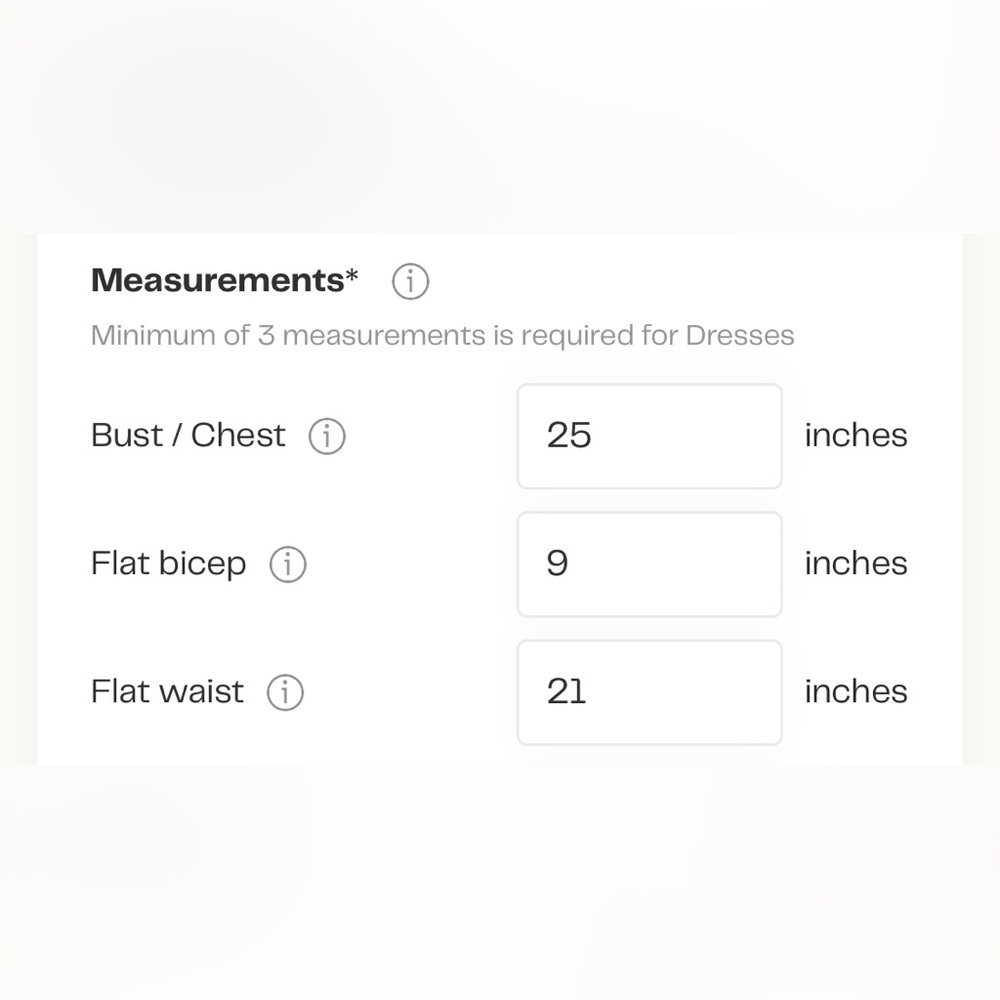
Task: Click inches unit next to Bust / Chest field
Action: (856, 436)
